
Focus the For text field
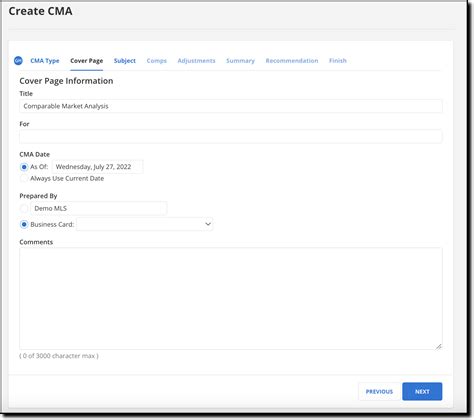(x=231, y=137)
